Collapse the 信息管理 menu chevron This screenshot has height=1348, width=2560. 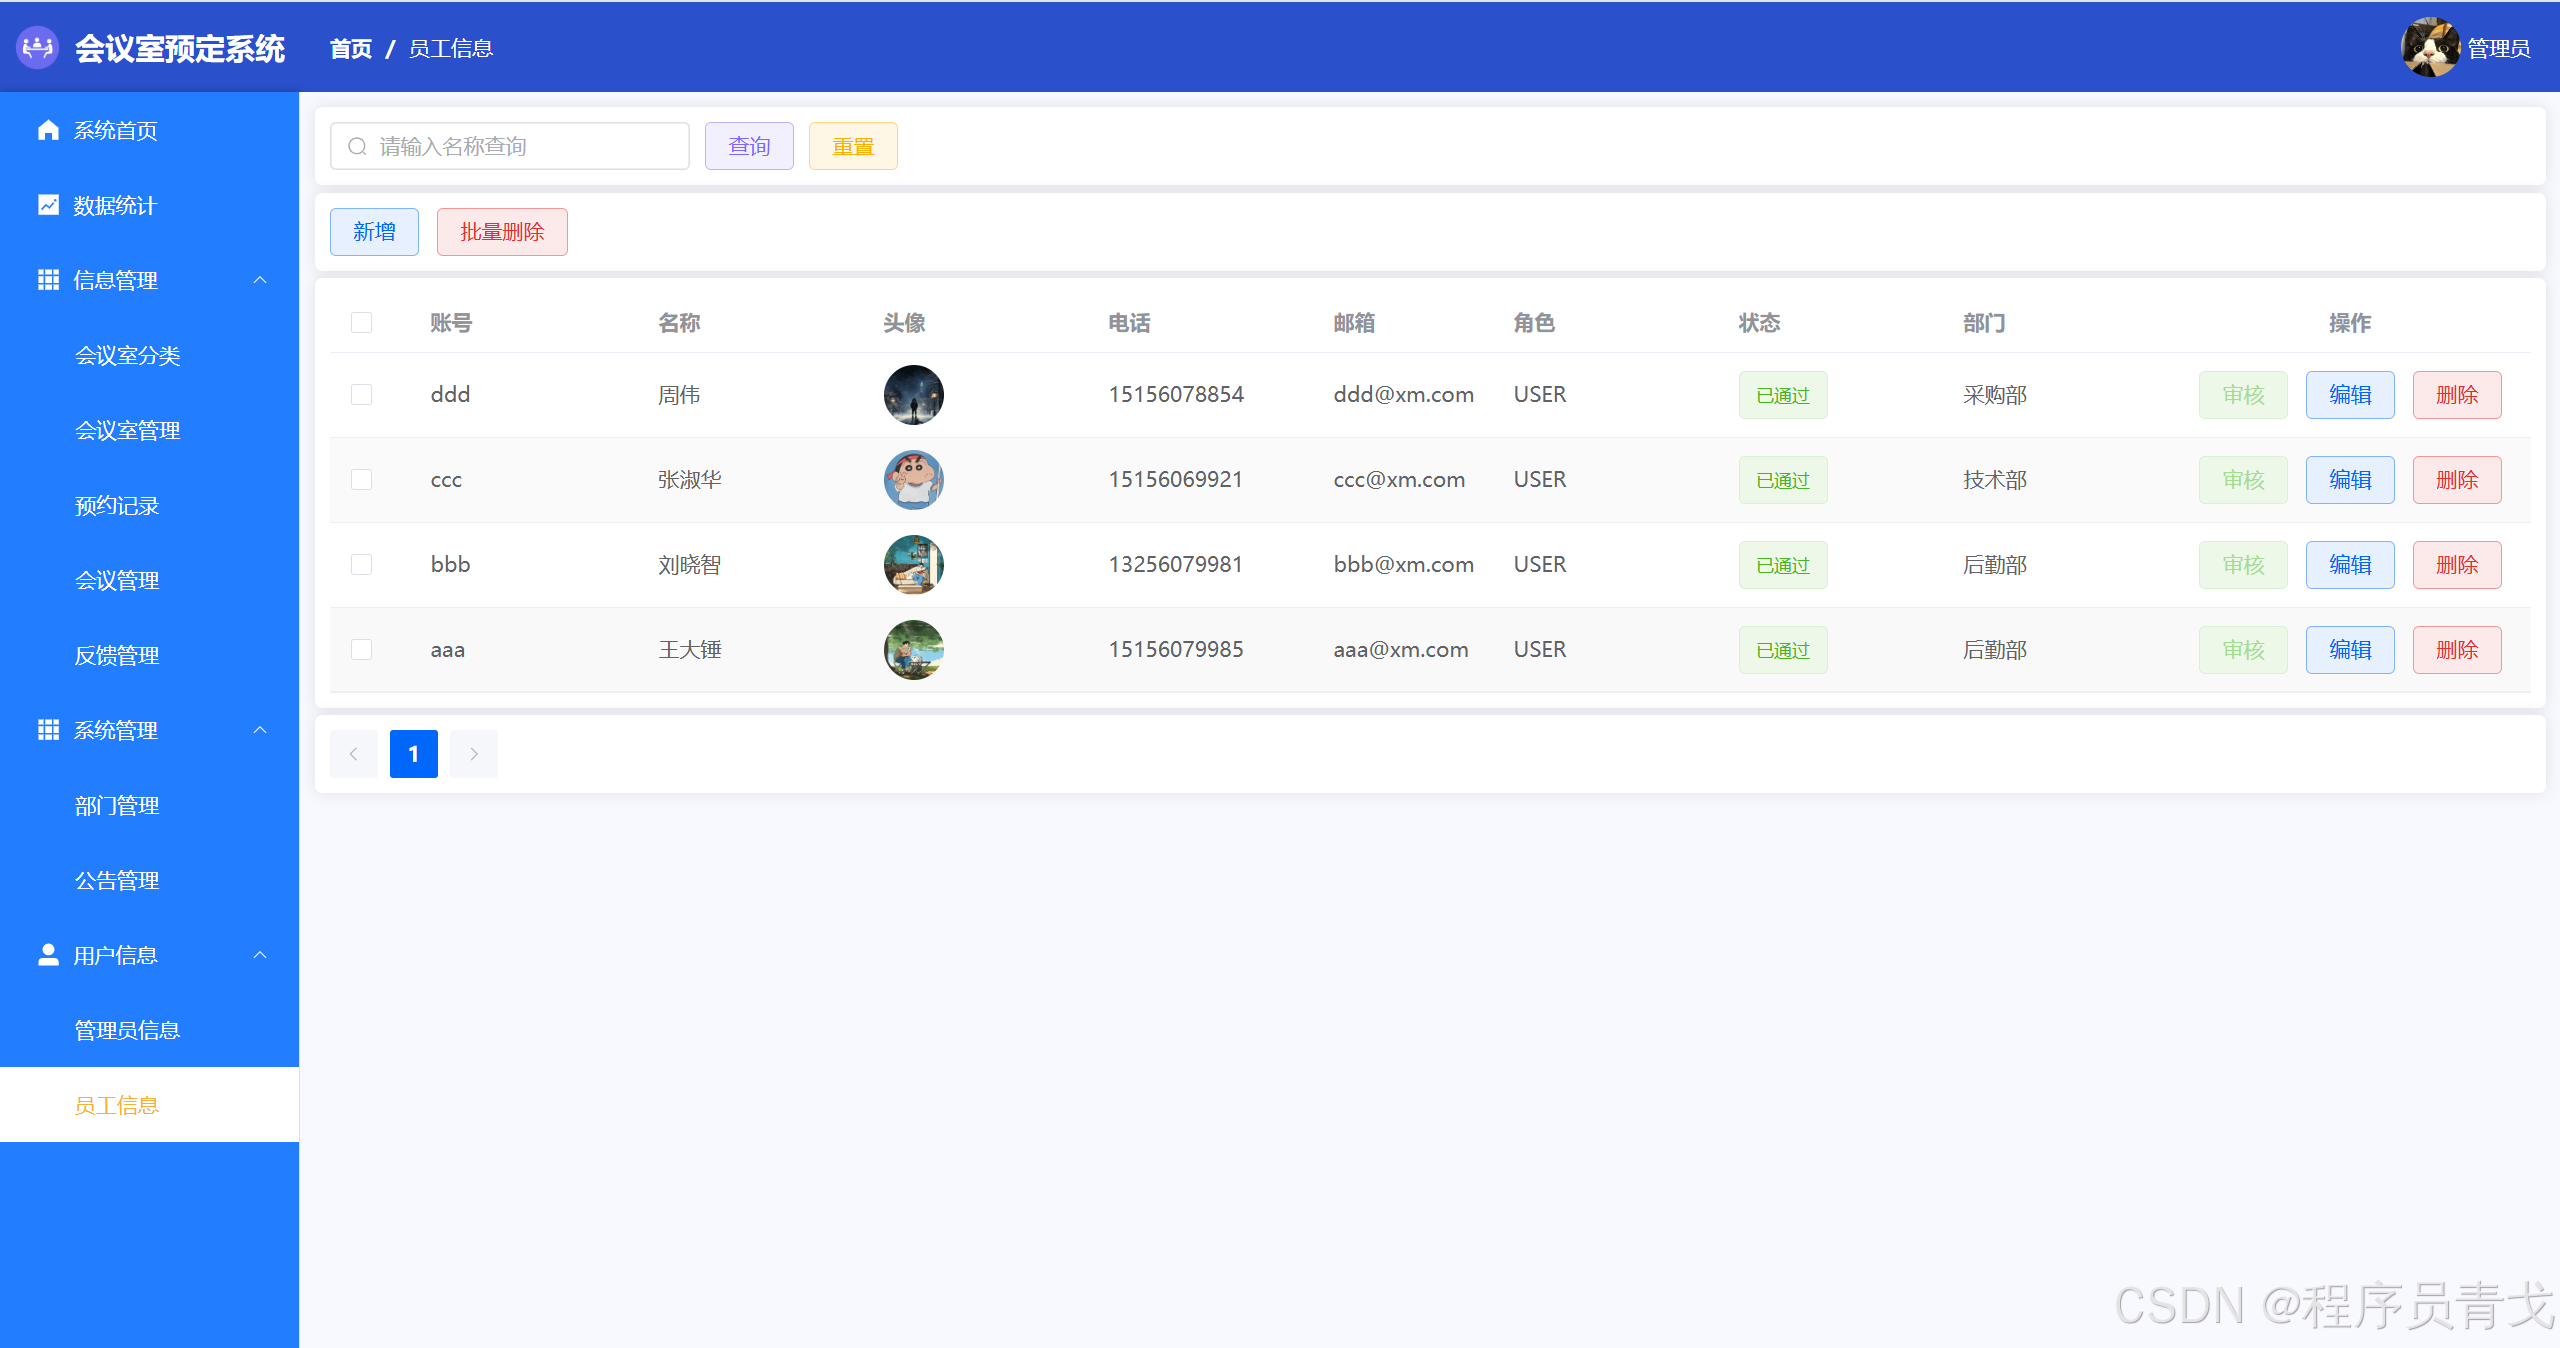coord(260,280)
